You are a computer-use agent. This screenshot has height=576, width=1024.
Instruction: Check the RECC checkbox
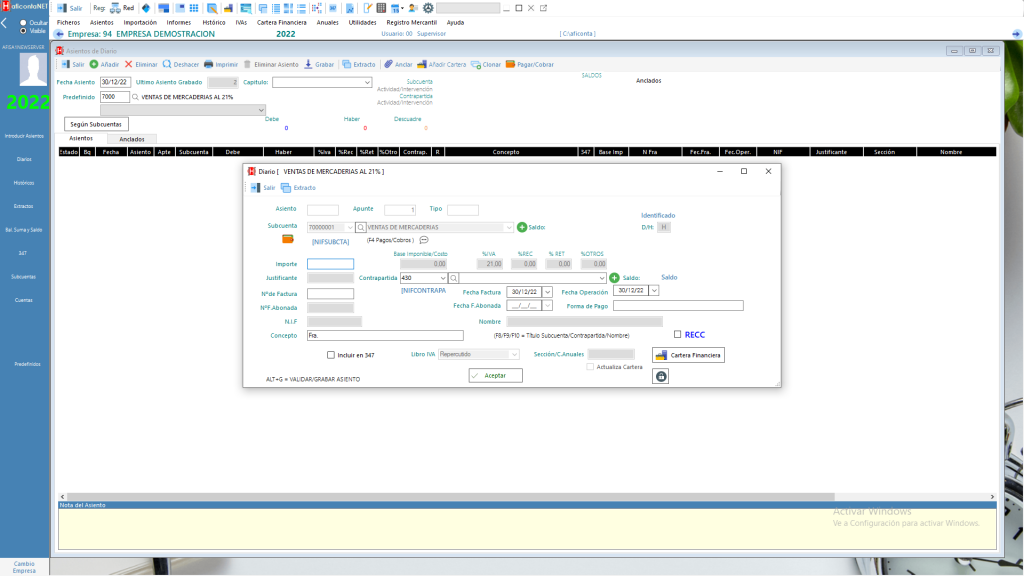click(677, 334)
